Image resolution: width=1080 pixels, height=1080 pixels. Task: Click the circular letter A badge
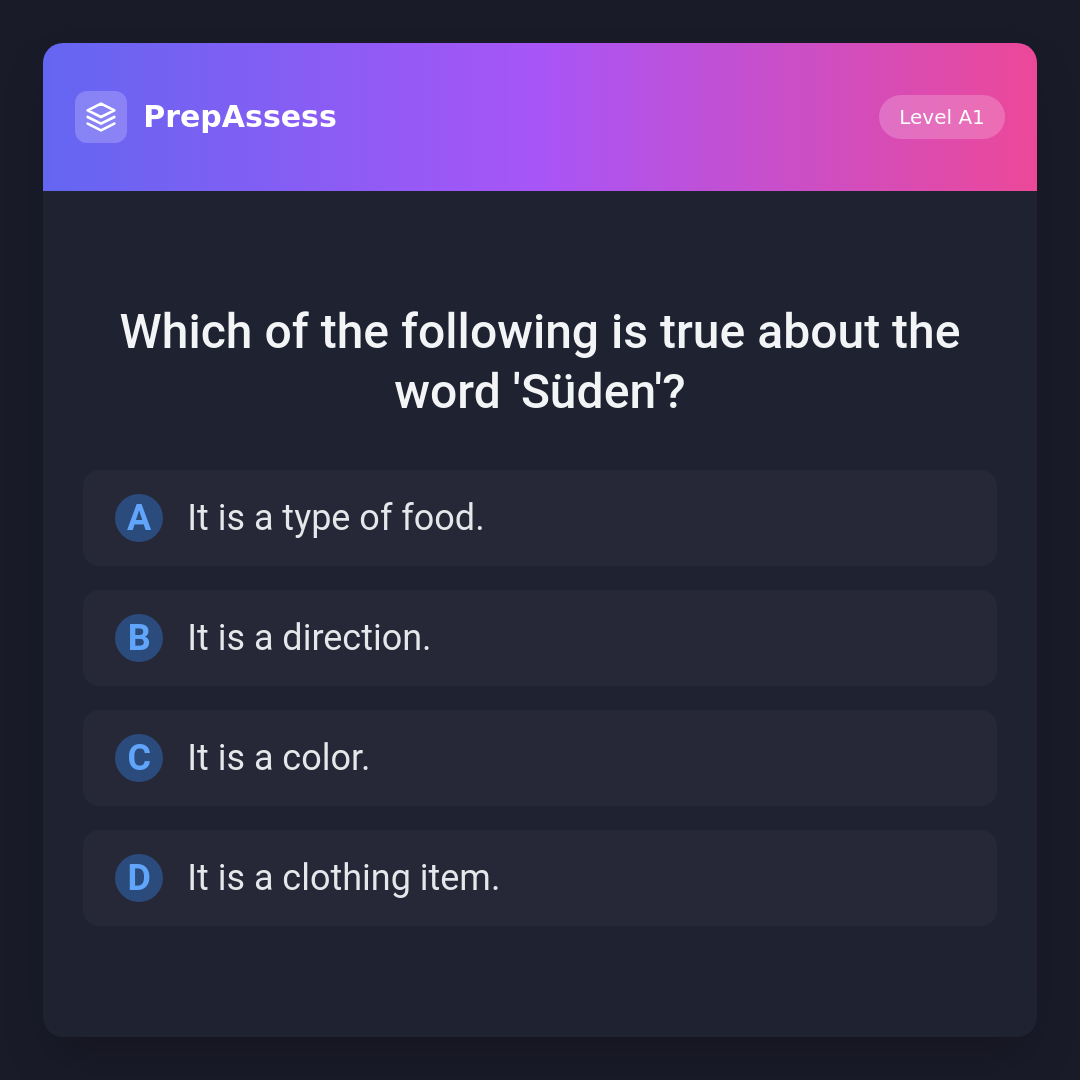[139, 518]
